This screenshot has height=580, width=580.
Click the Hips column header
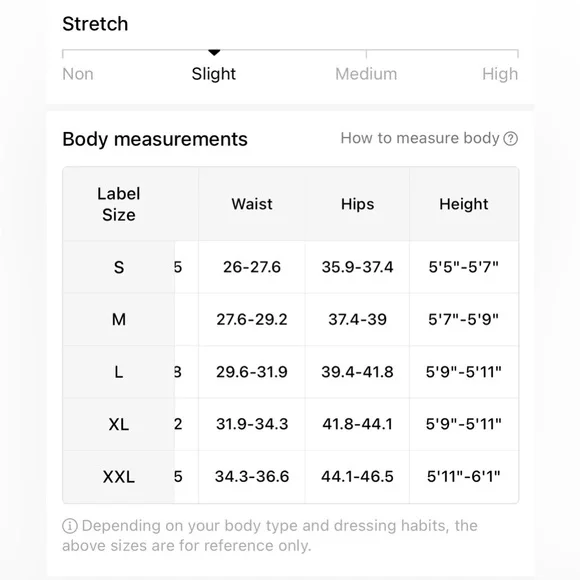pyautogui.click(x=357, y=204)
